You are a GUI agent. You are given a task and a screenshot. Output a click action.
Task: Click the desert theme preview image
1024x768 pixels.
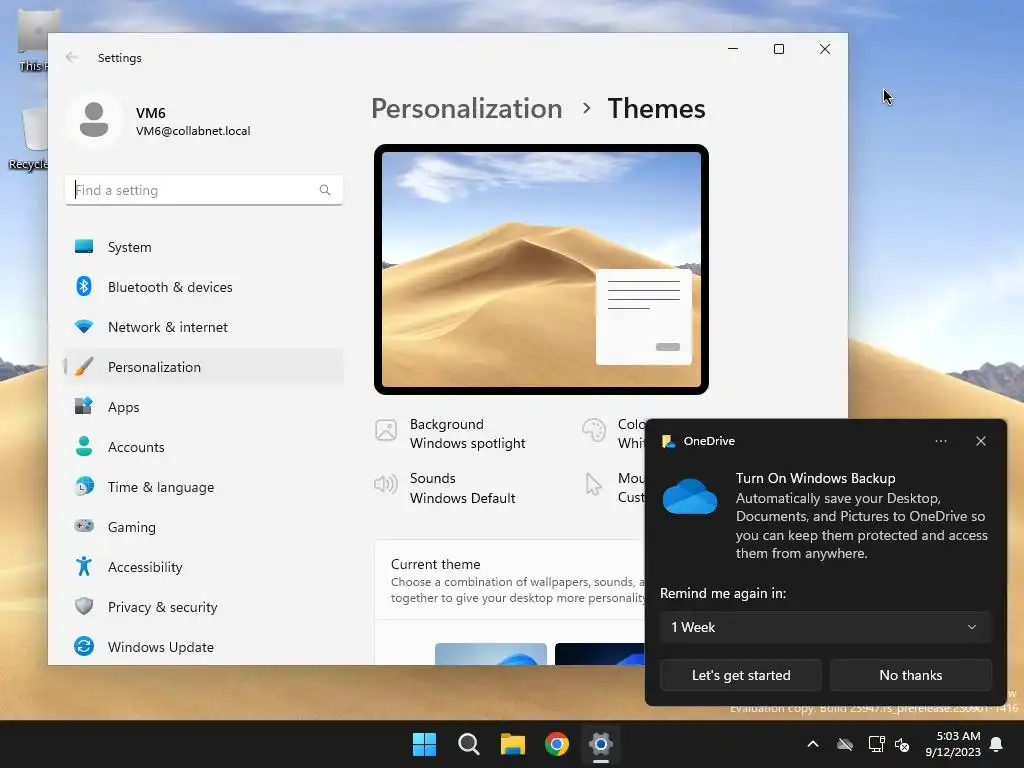(x=541, y=270)
